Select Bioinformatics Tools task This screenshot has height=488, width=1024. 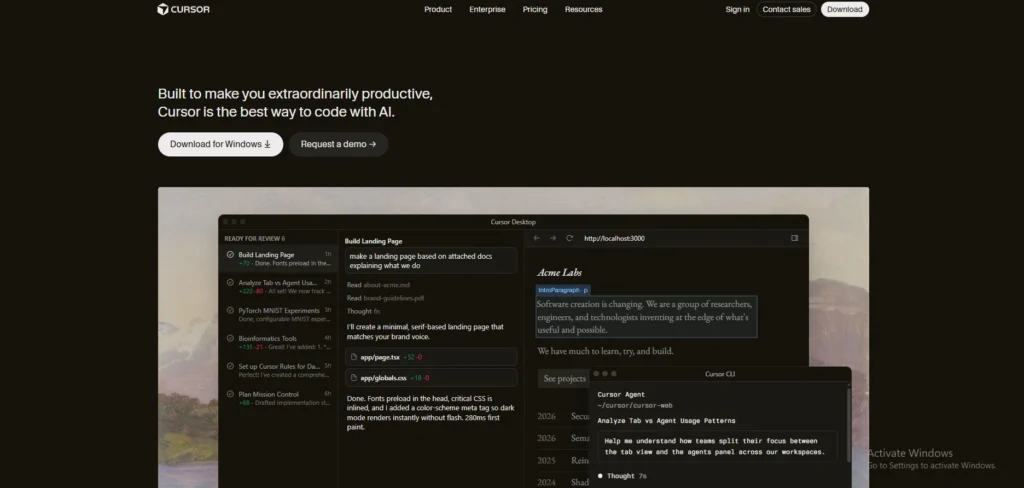point(279,342)
